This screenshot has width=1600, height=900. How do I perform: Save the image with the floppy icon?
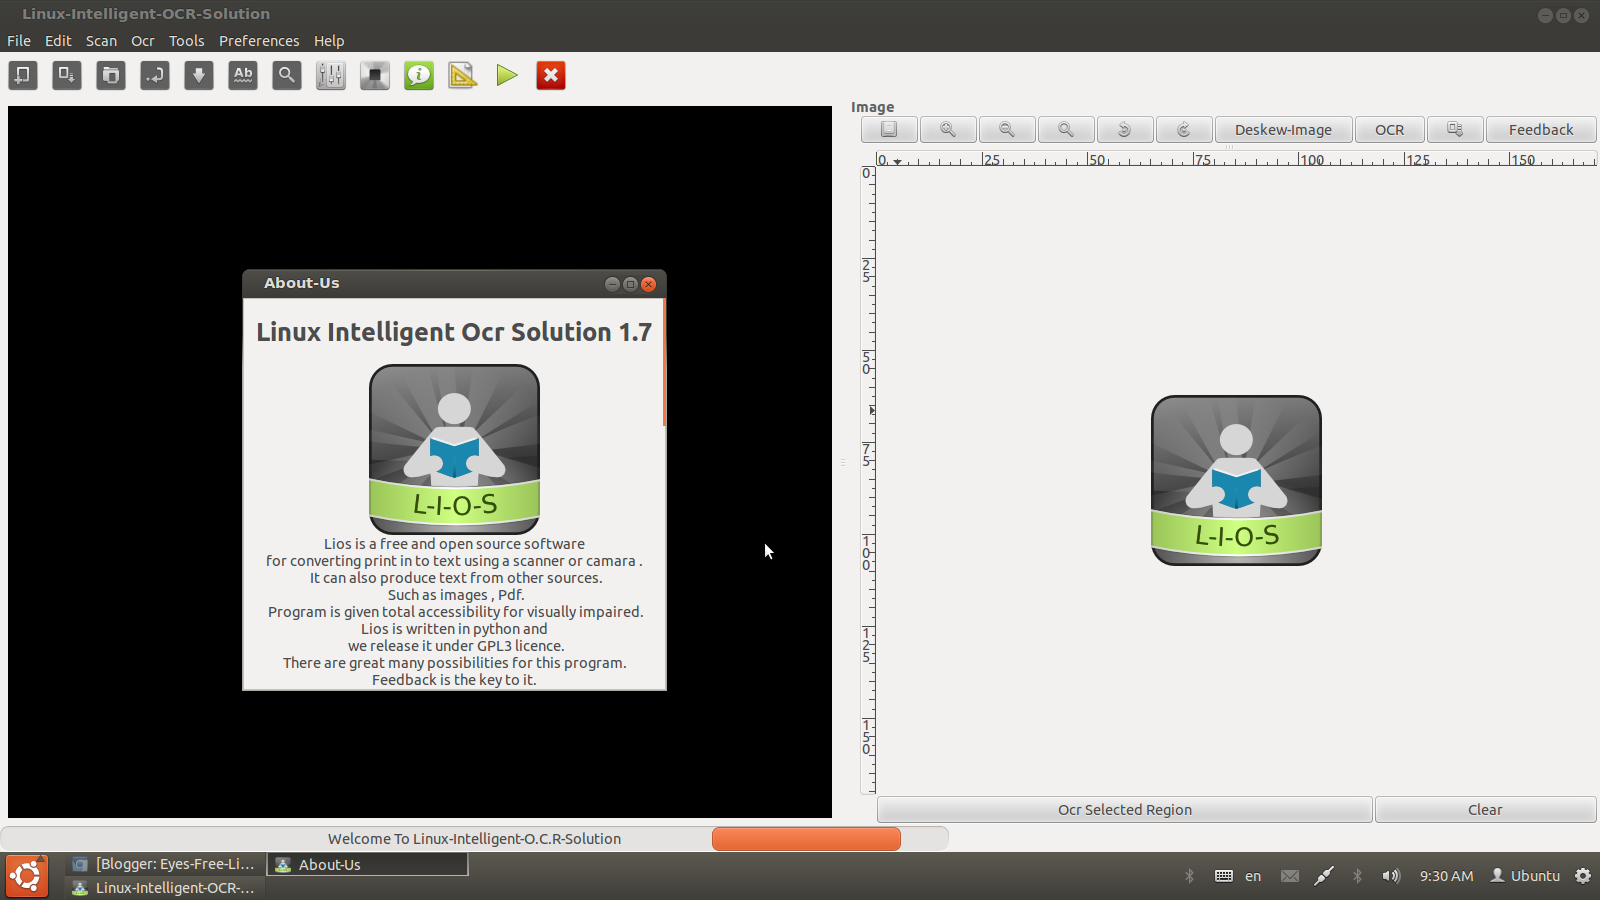coord(887,129)
